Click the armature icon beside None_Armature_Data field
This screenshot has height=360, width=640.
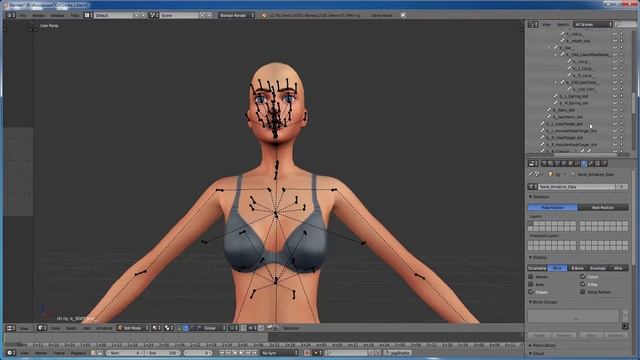pos(533,187)
